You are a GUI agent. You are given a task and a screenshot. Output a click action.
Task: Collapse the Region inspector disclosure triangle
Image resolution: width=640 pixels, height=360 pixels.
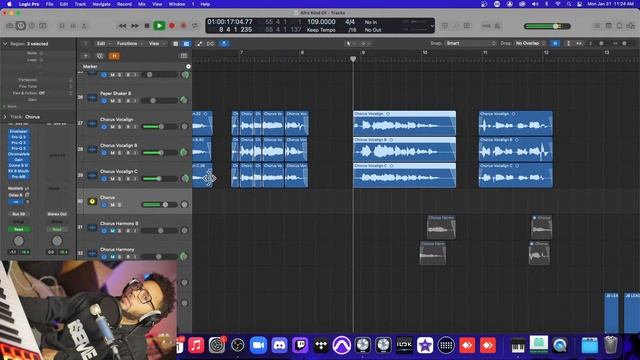point(5,44)
